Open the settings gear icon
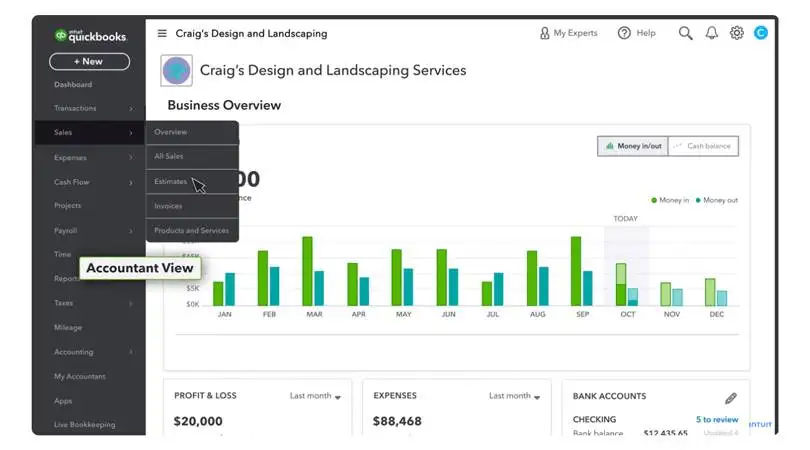Viewport: 810px width, 450px height. tap(737, 33)
